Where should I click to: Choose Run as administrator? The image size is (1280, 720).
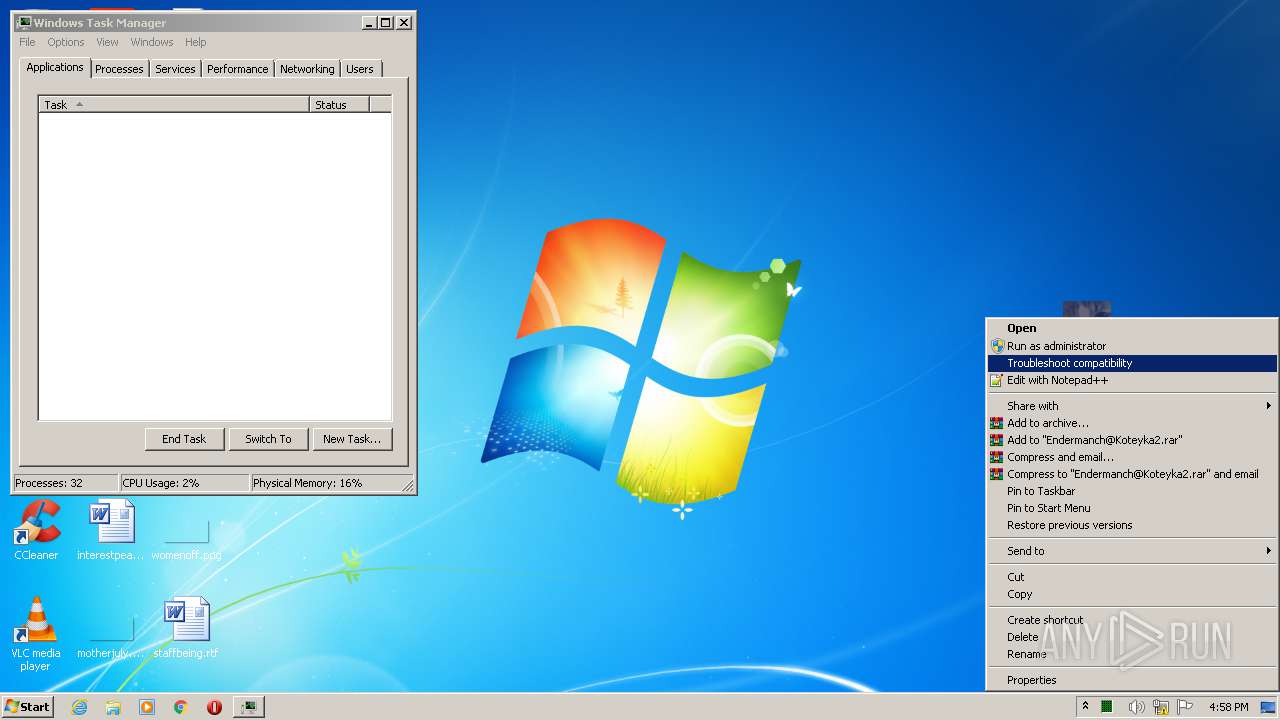tap(1132, 346)
